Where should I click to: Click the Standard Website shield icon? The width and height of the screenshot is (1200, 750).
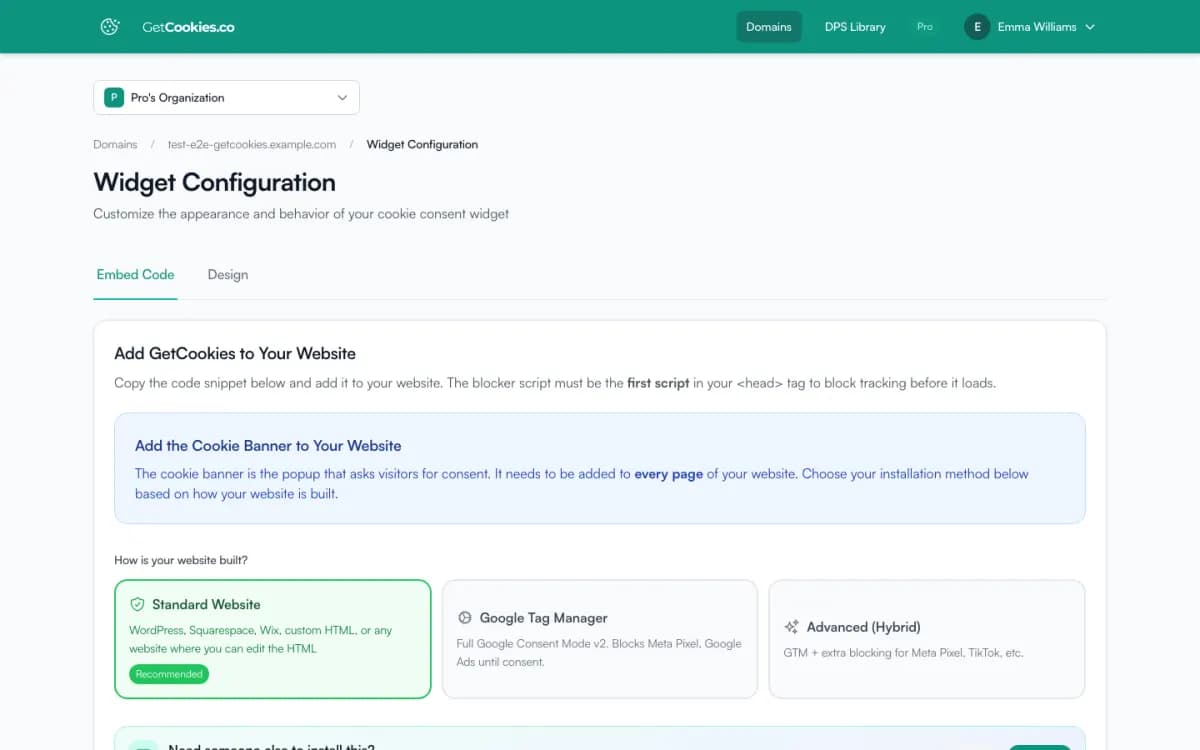click(138, 604)
